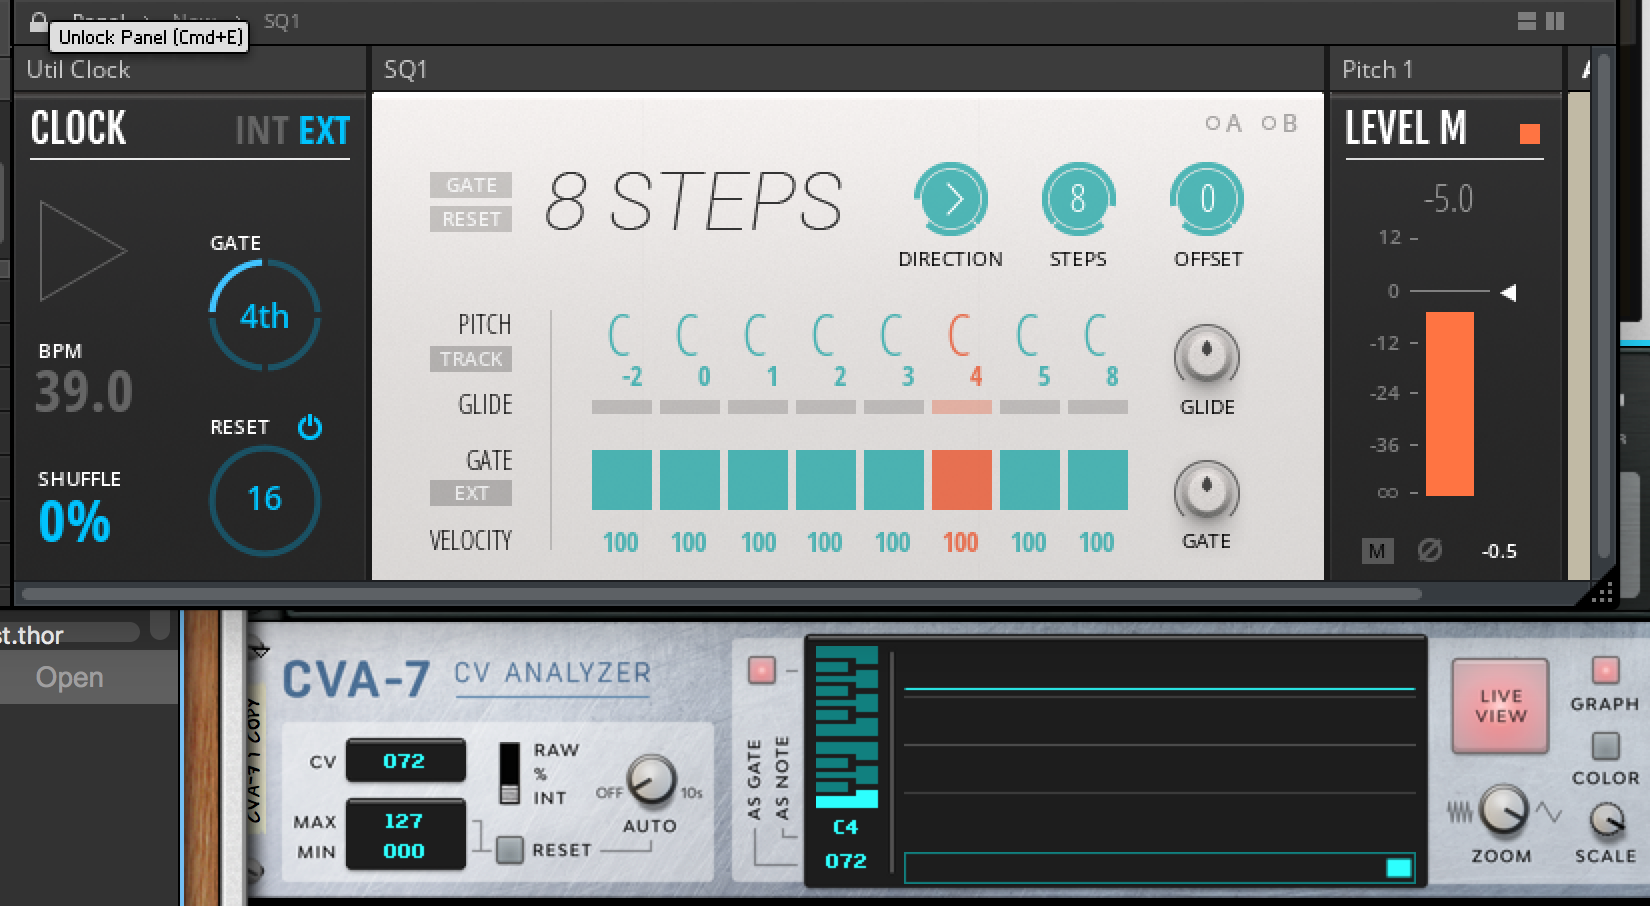1650x906 pixels.
Task: Toggle the CVA-7 GRAPH button
Action: tap(1605, 669)
